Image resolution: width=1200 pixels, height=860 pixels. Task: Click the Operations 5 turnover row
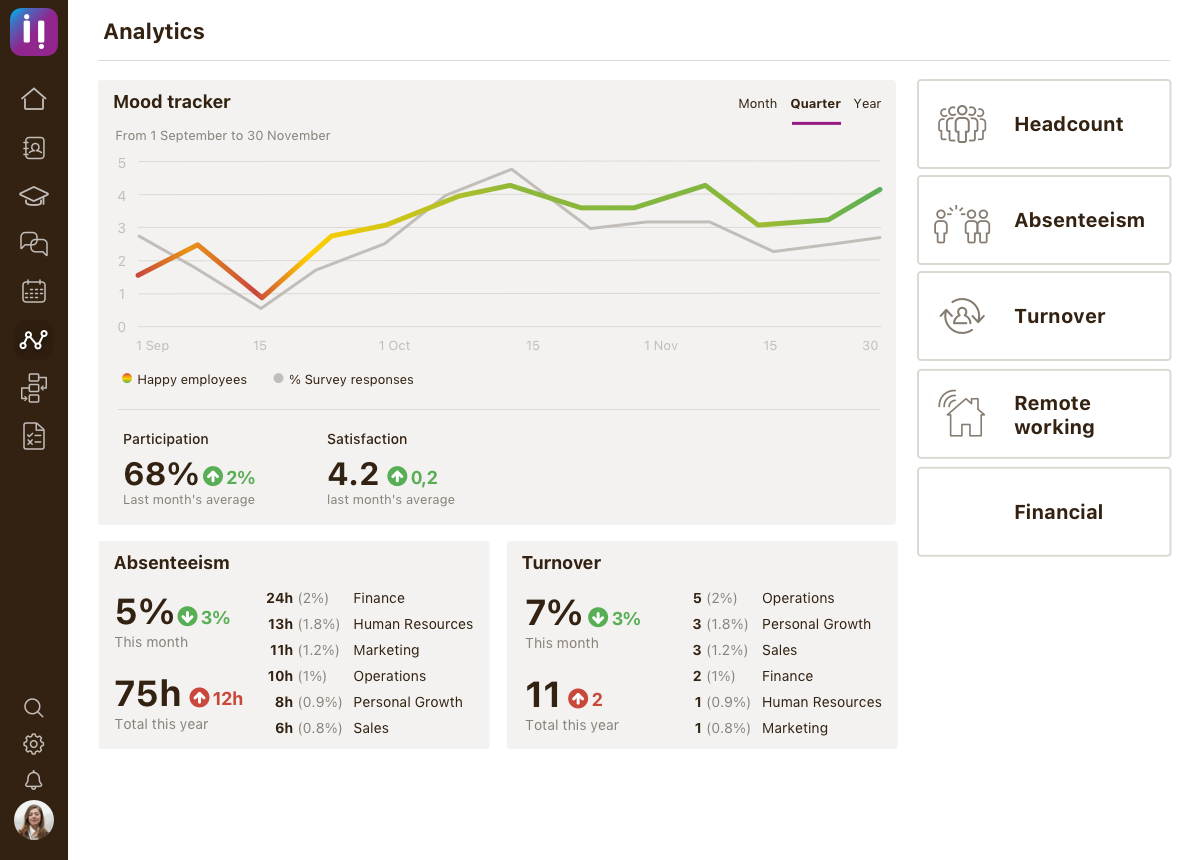788,598
